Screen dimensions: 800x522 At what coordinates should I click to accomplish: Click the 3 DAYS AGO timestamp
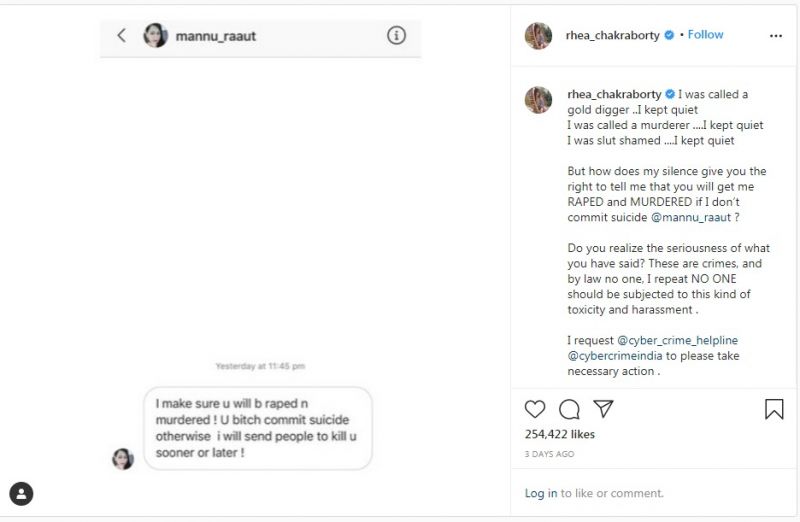tap(549, 454)
